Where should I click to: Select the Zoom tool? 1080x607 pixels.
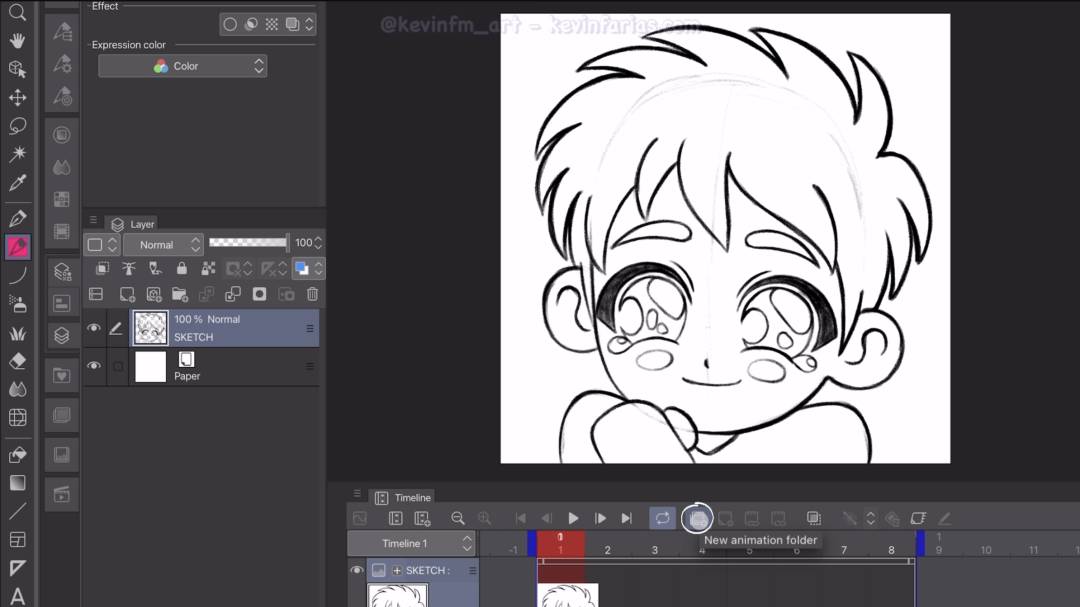(17, 14)
